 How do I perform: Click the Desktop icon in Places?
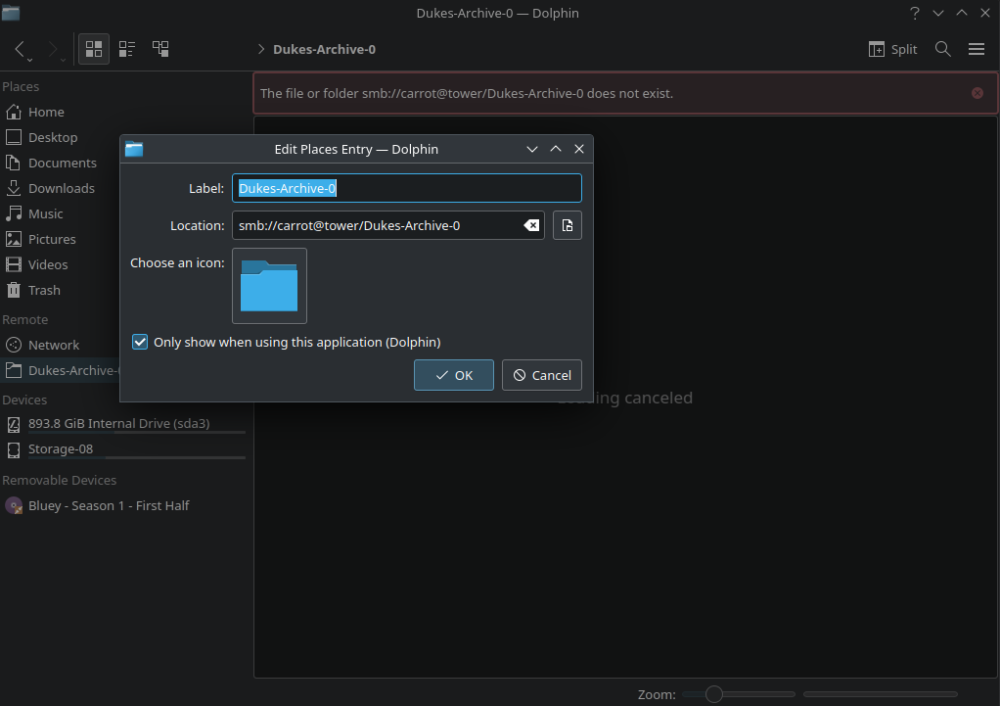pos(13,138)
